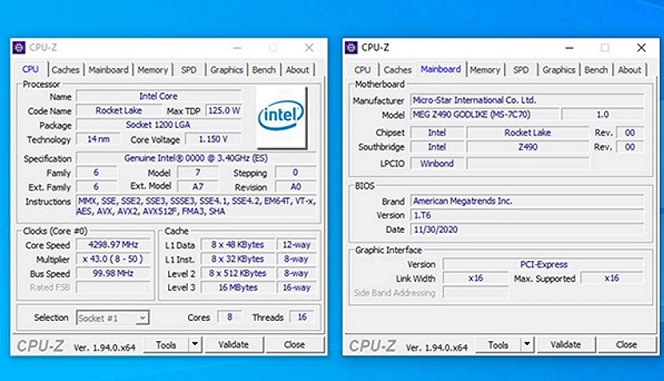Click Tools button in right window
This screenshot has width=664, height=381.
click(498, 345)
